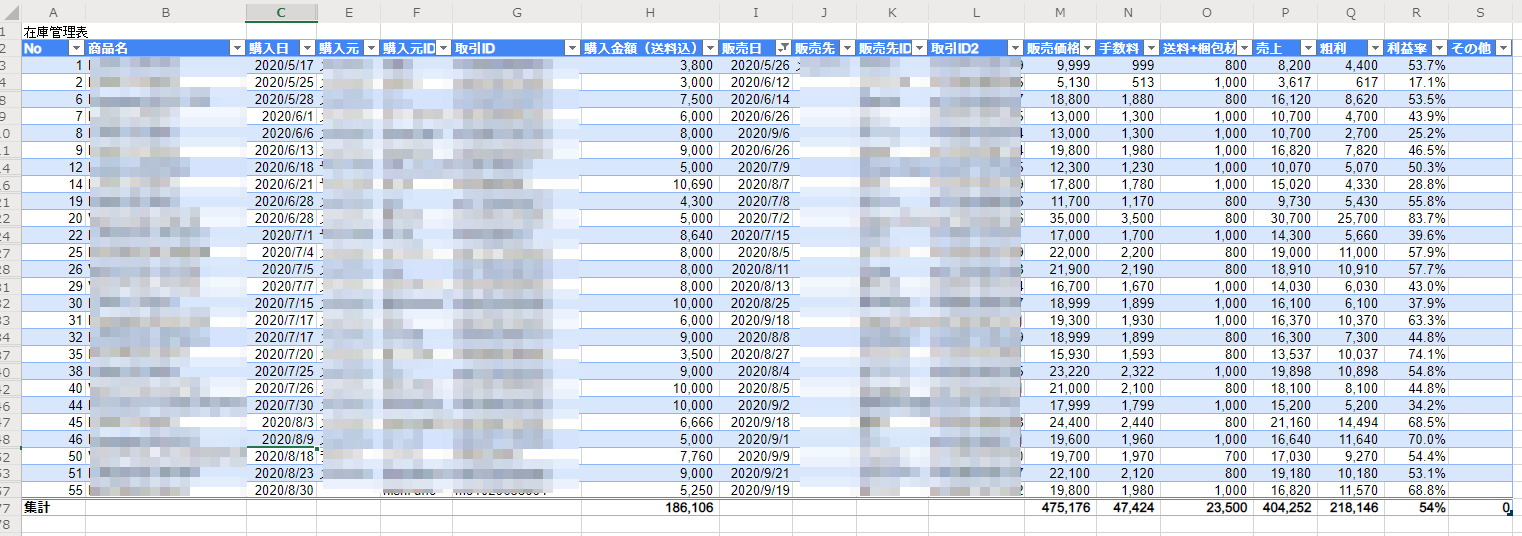Open the 商品名 filter dropdown
This screenshot has width=1522, height=536.
pos(236,48)
